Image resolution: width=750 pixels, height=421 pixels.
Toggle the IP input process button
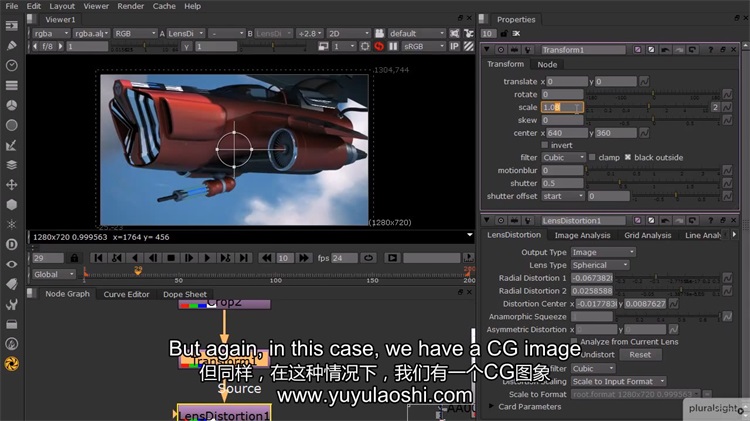(x=454, y=46)
